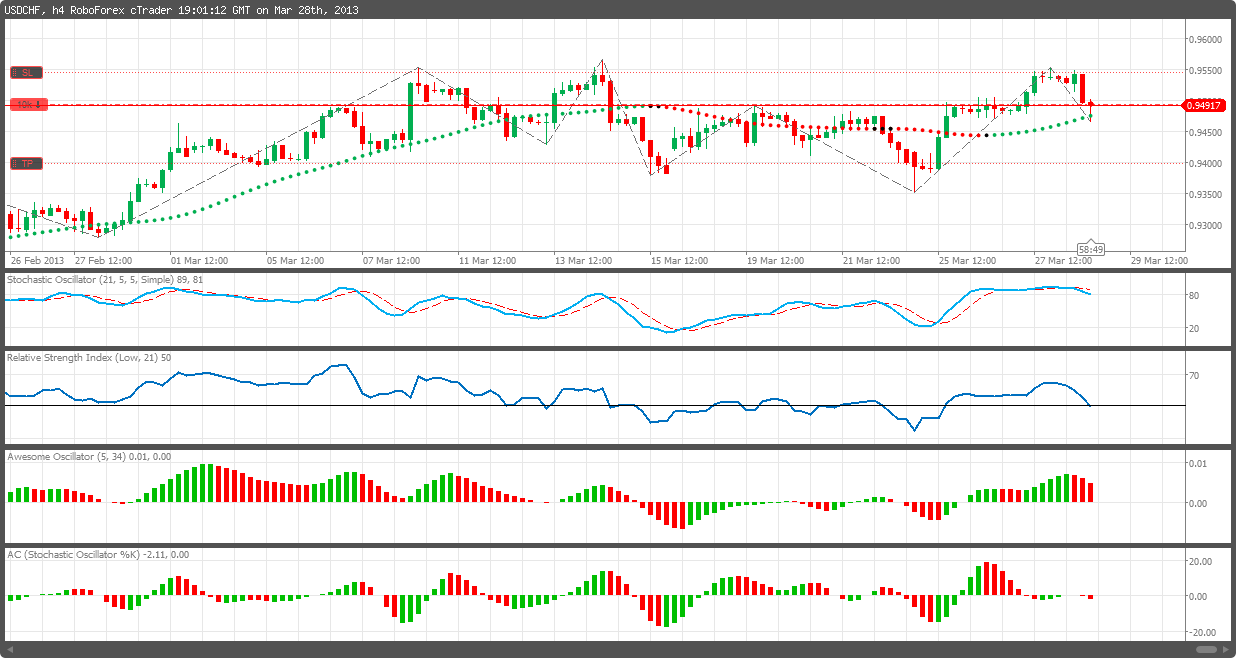
Task: Click the RSI level 70 axis label
Action: coord(1194,375)
